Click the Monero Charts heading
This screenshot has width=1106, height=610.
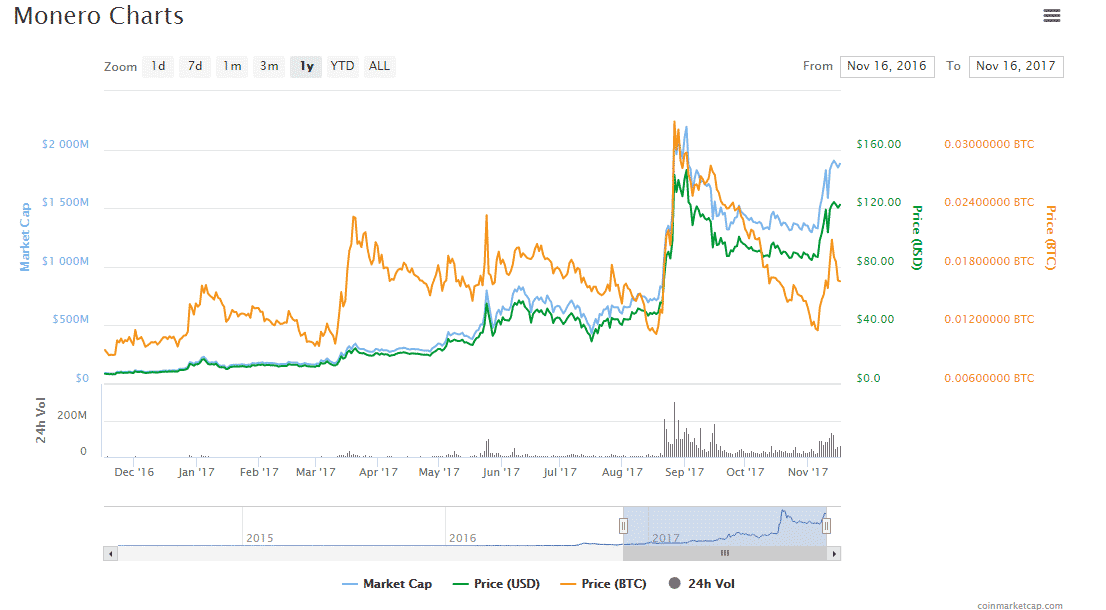coord(99,16)
